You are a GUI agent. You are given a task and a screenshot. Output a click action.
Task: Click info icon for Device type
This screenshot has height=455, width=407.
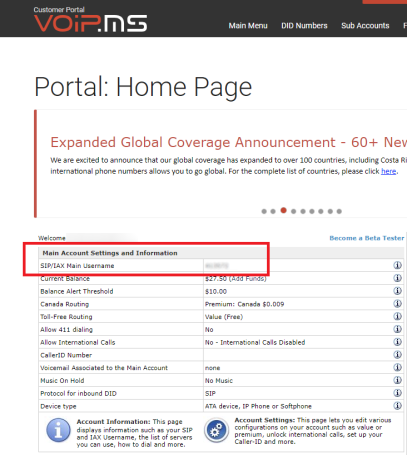(397, 406)
